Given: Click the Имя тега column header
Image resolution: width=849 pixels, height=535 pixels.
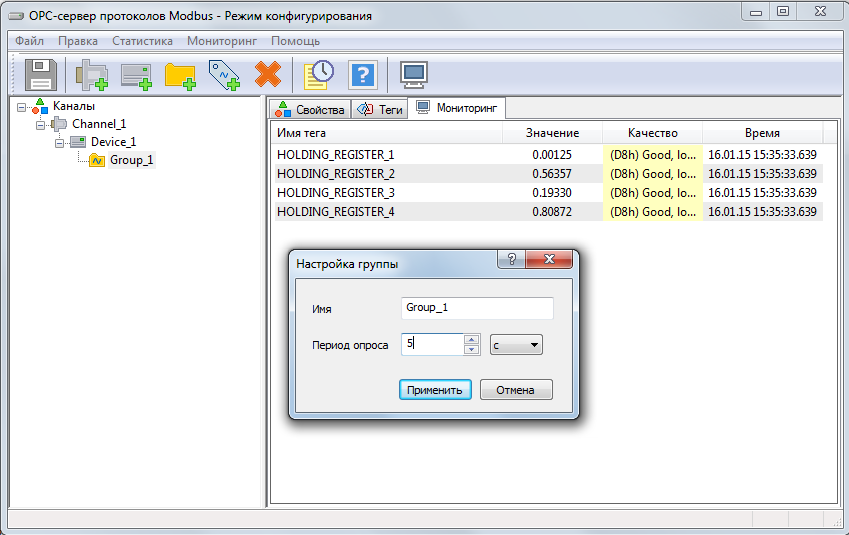Looking at the screenshot, I should click(387, 133).
